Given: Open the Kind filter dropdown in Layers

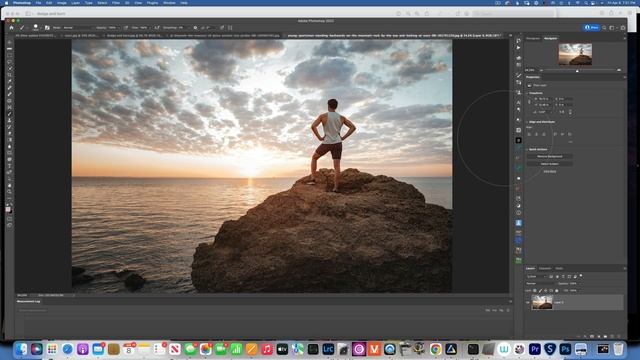Looking at the screenshot, I should 536,276.
